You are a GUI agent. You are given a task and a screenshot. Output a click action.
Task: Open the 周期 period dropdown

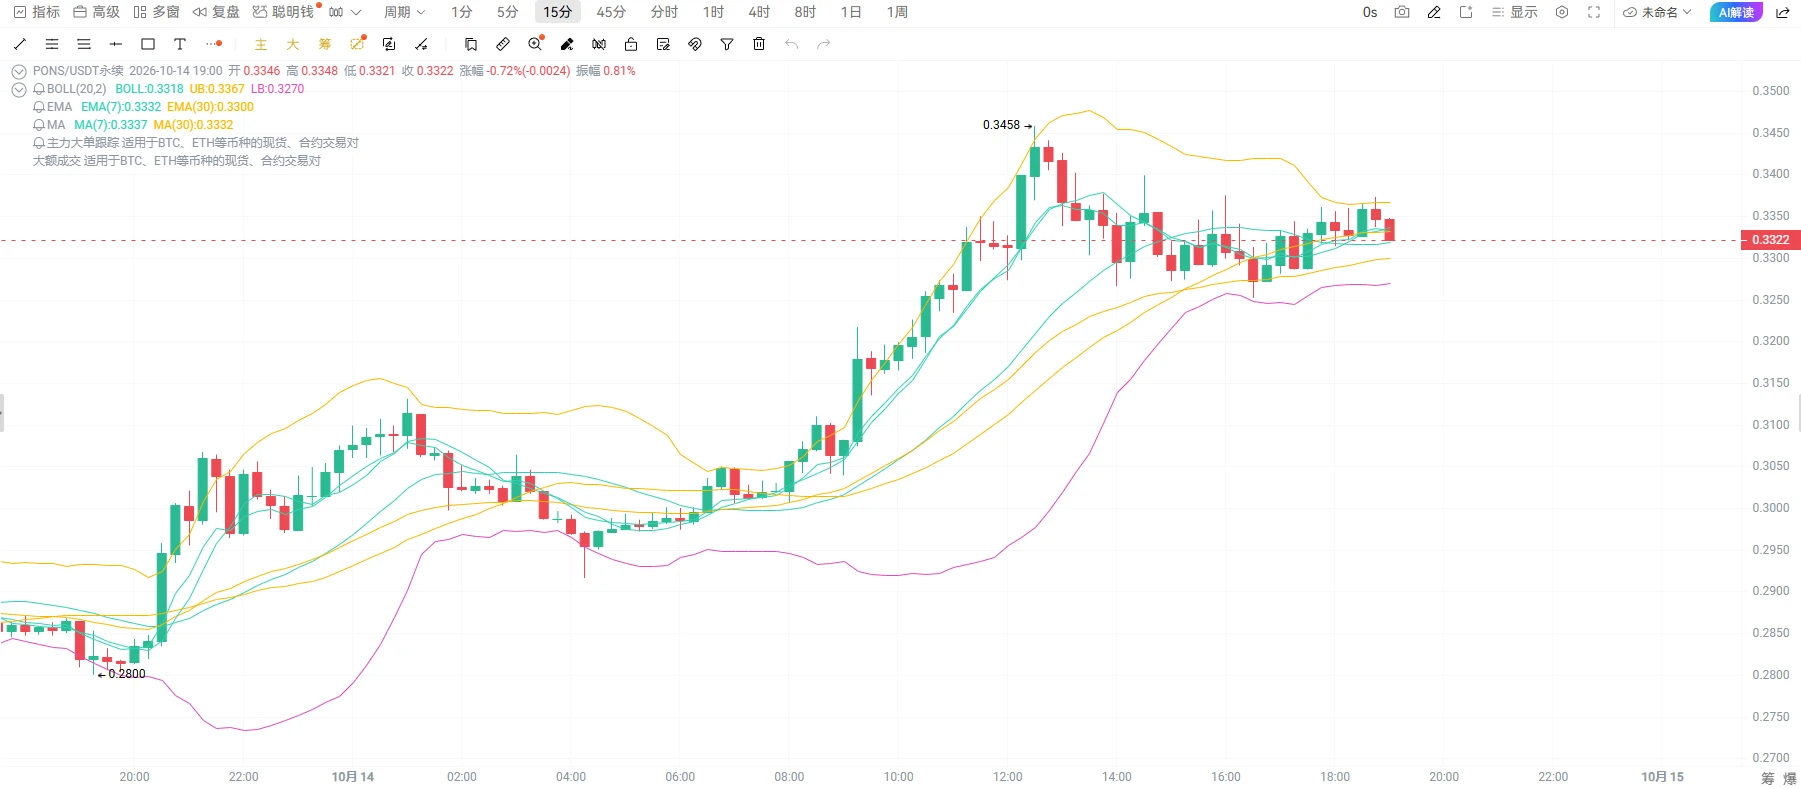[x=404, y=12]
